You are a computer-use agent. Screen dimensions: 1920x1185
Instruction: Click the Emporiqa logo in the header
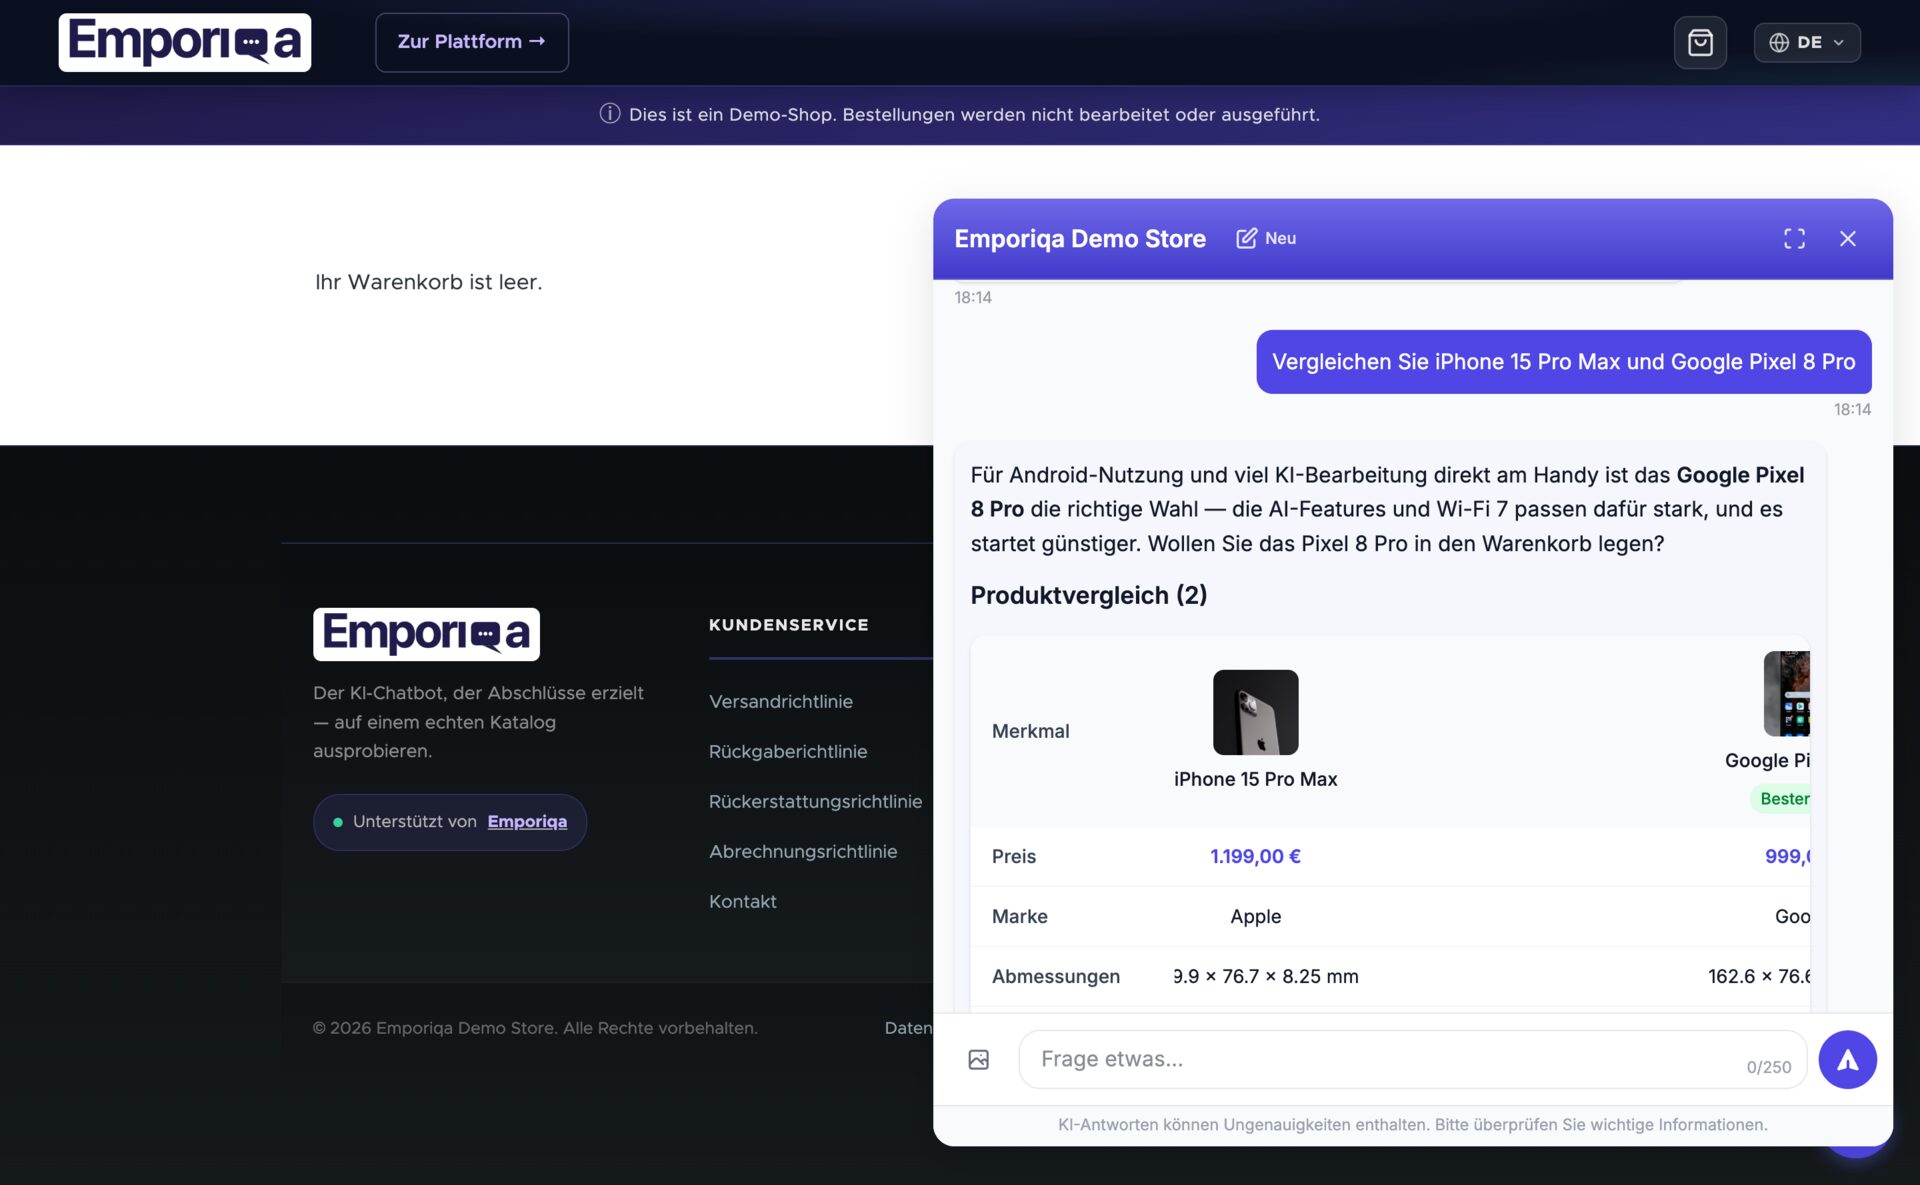click(x=185, y=42)
